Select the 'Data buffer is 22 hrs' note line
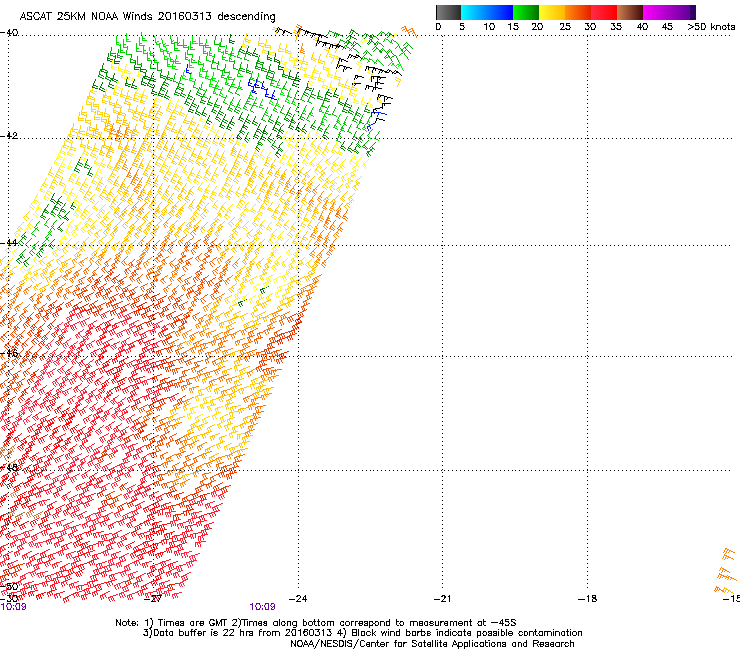Screen dimensions: 740x650 (x=362, y=633)
